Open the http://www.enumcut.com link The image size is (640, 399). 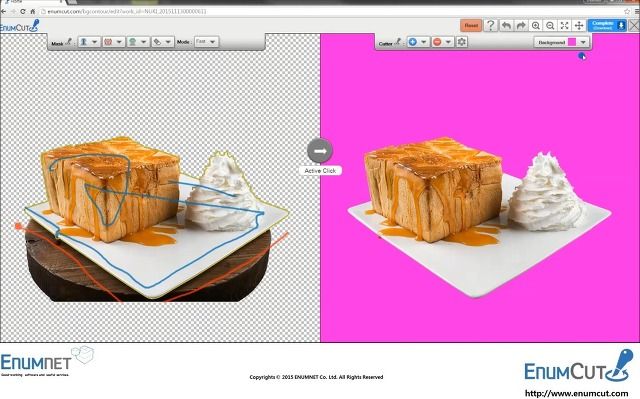coord(576,393)
